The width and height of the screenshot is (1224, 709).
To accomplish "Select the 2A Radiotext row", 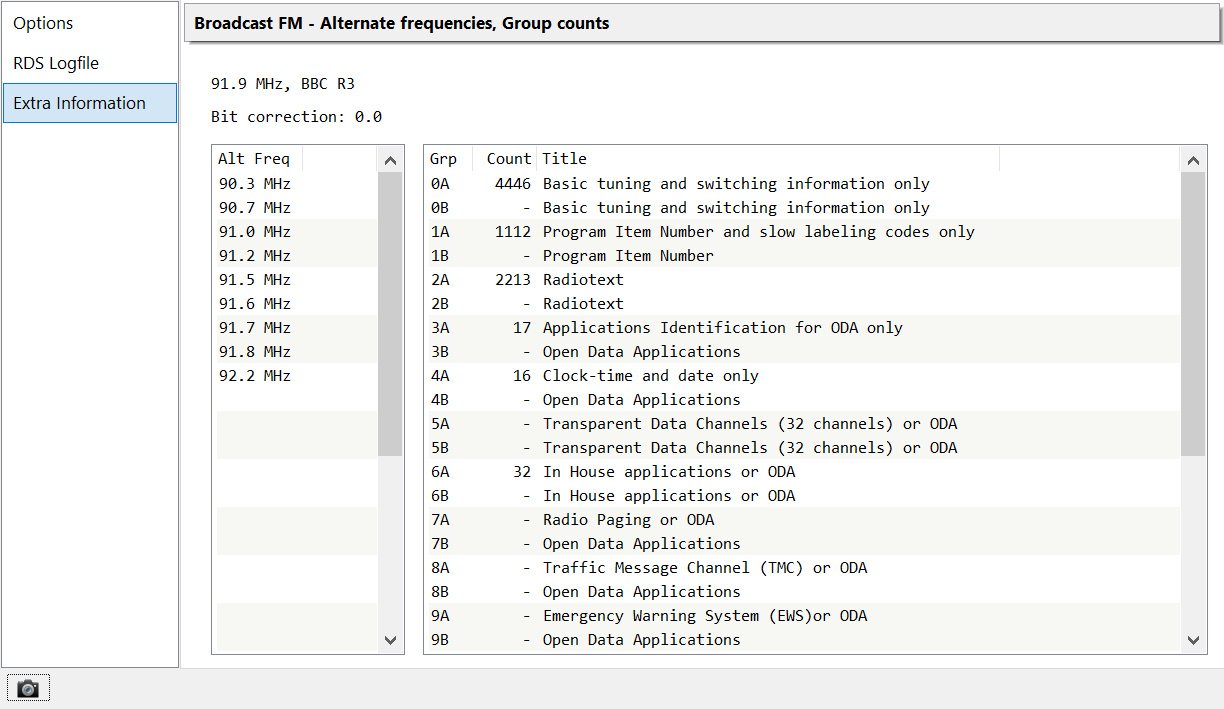I will (x=583, y=280).
